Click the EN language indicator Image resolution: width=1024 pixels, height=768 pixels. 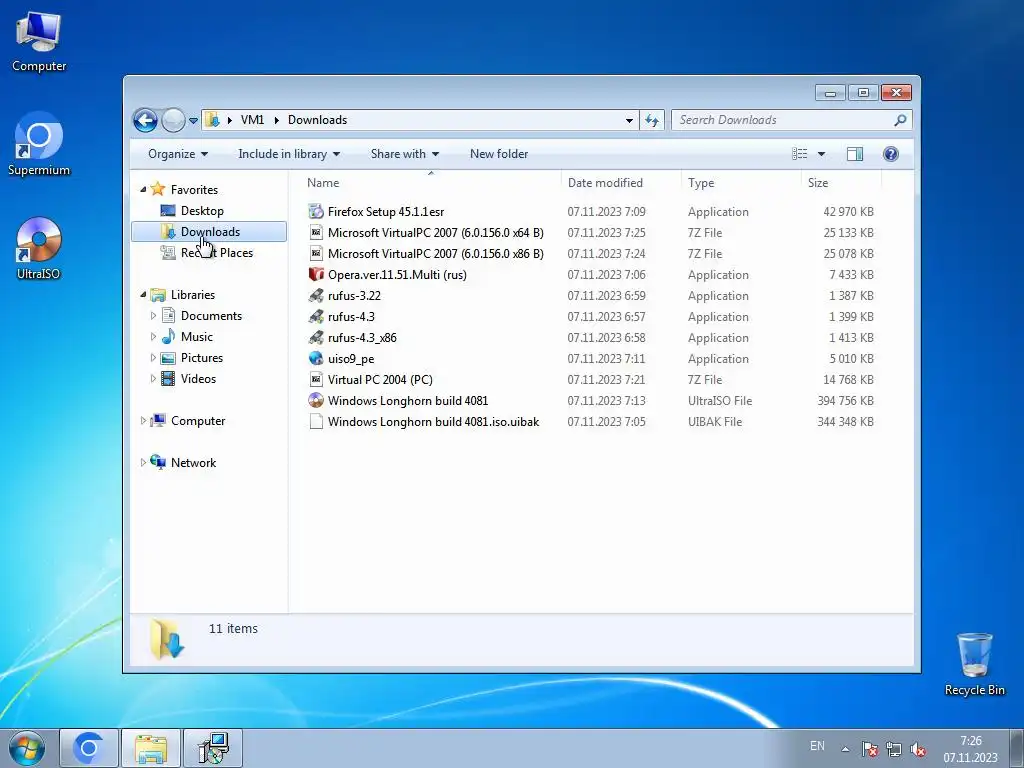[x=817, y=746]
